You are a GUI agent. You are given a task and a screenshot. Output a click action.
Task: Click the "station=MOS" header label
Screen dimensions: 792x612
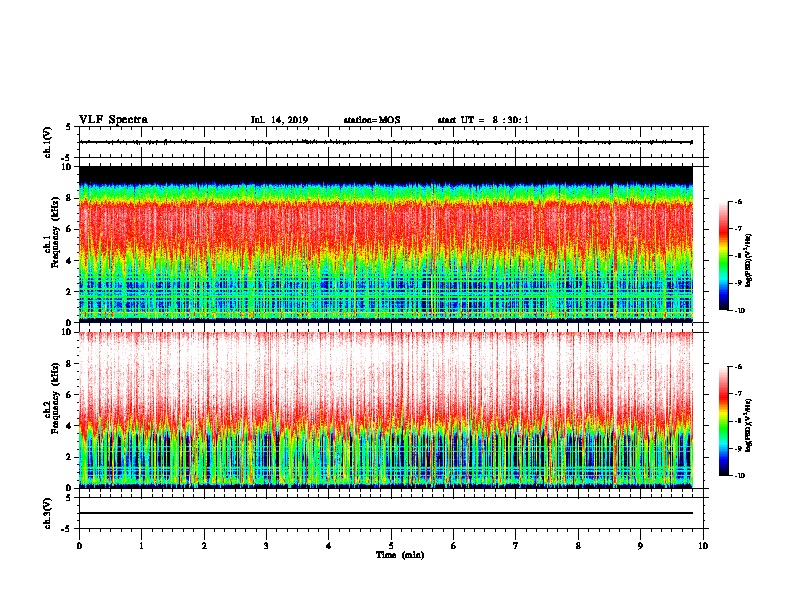click(x=372, y=120)
